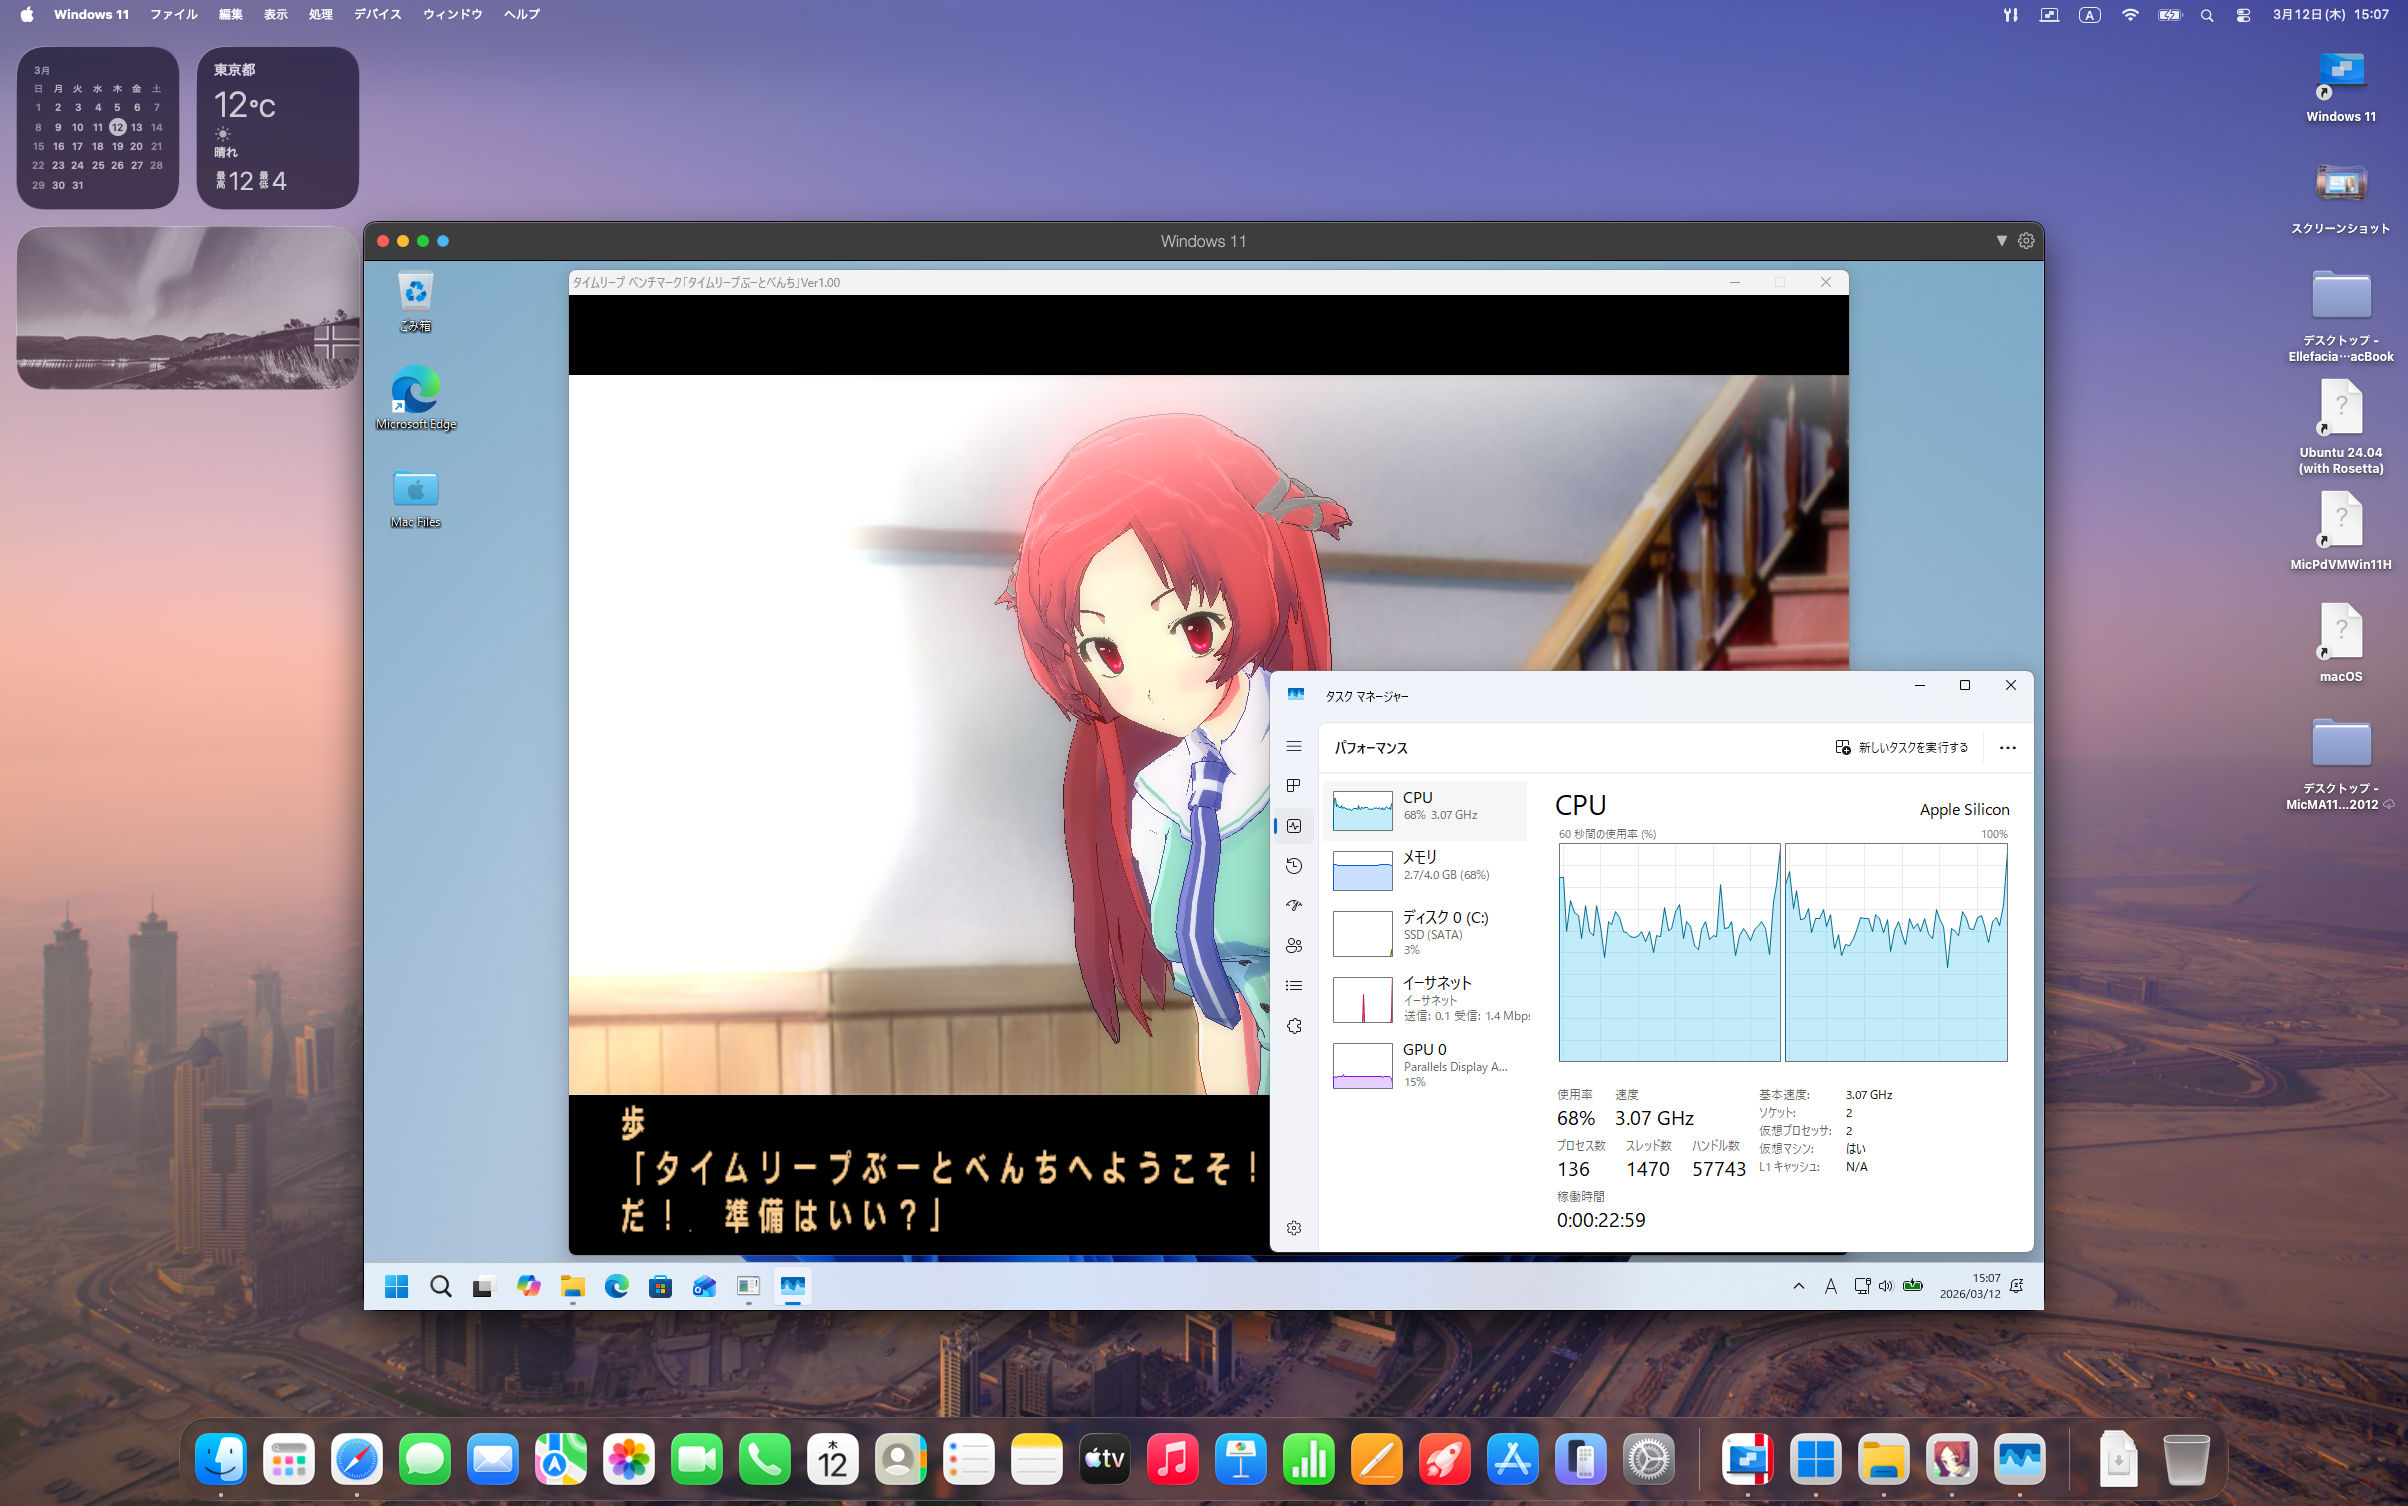Click 新しいタスクを実行する button
Screen dimensions: 2408x1506
tap(1902, 748)
